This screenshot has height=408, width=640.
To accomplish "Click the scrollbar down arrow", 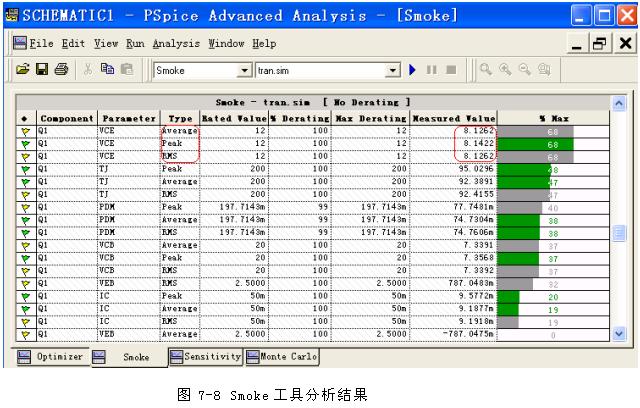I will (619, 334).
